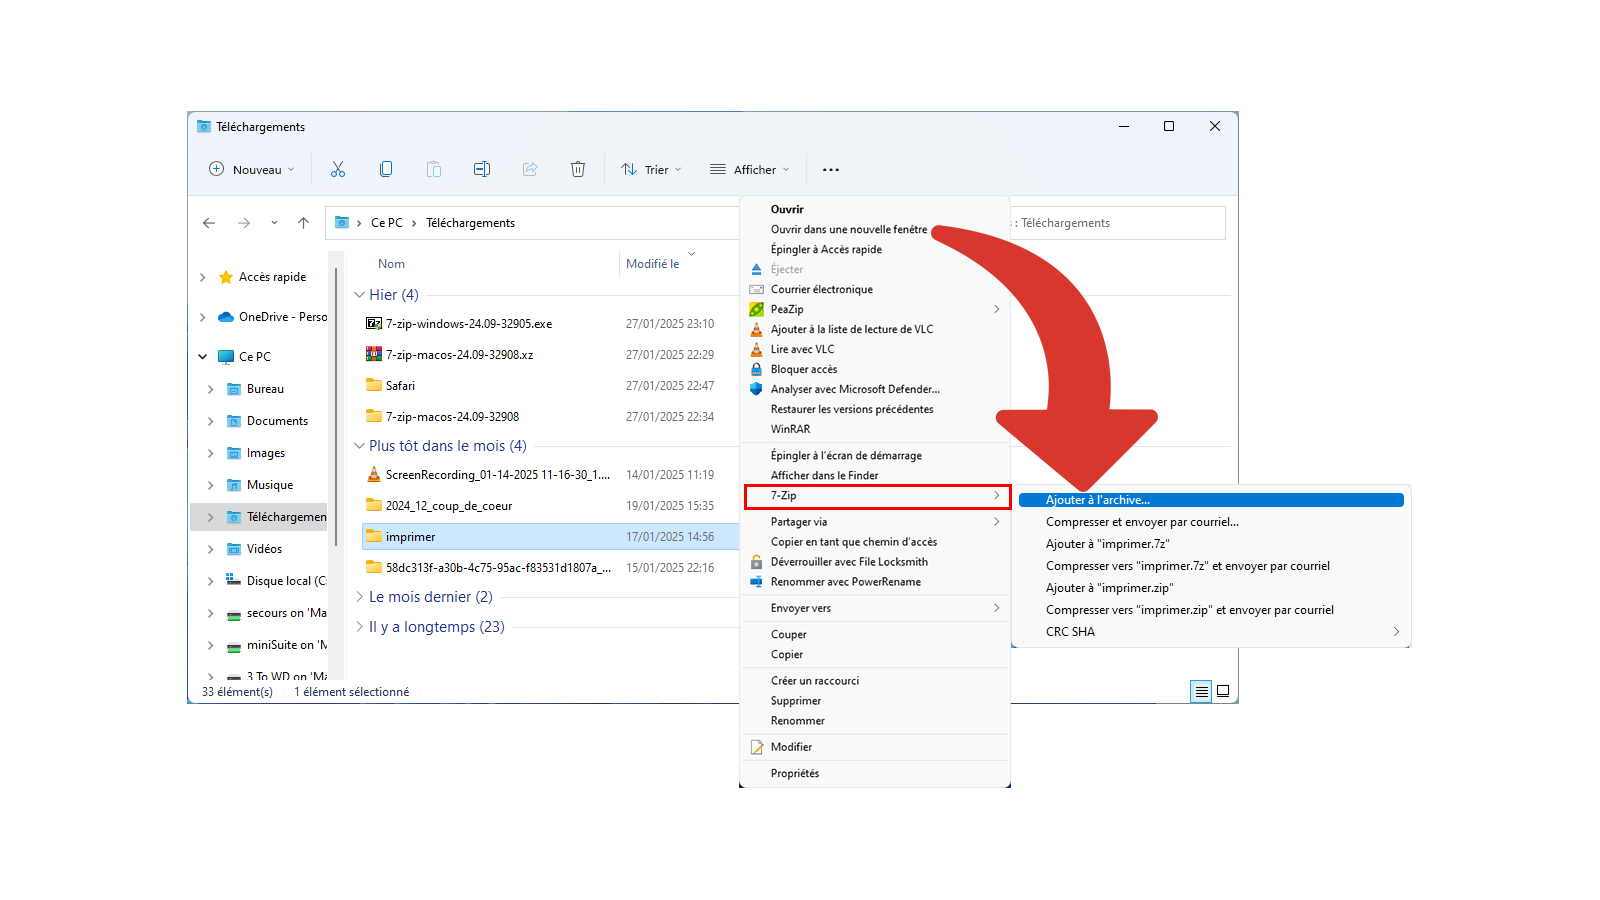Open the Trier sort dropdown
The image size is (1600, 900).
[651, 169]
